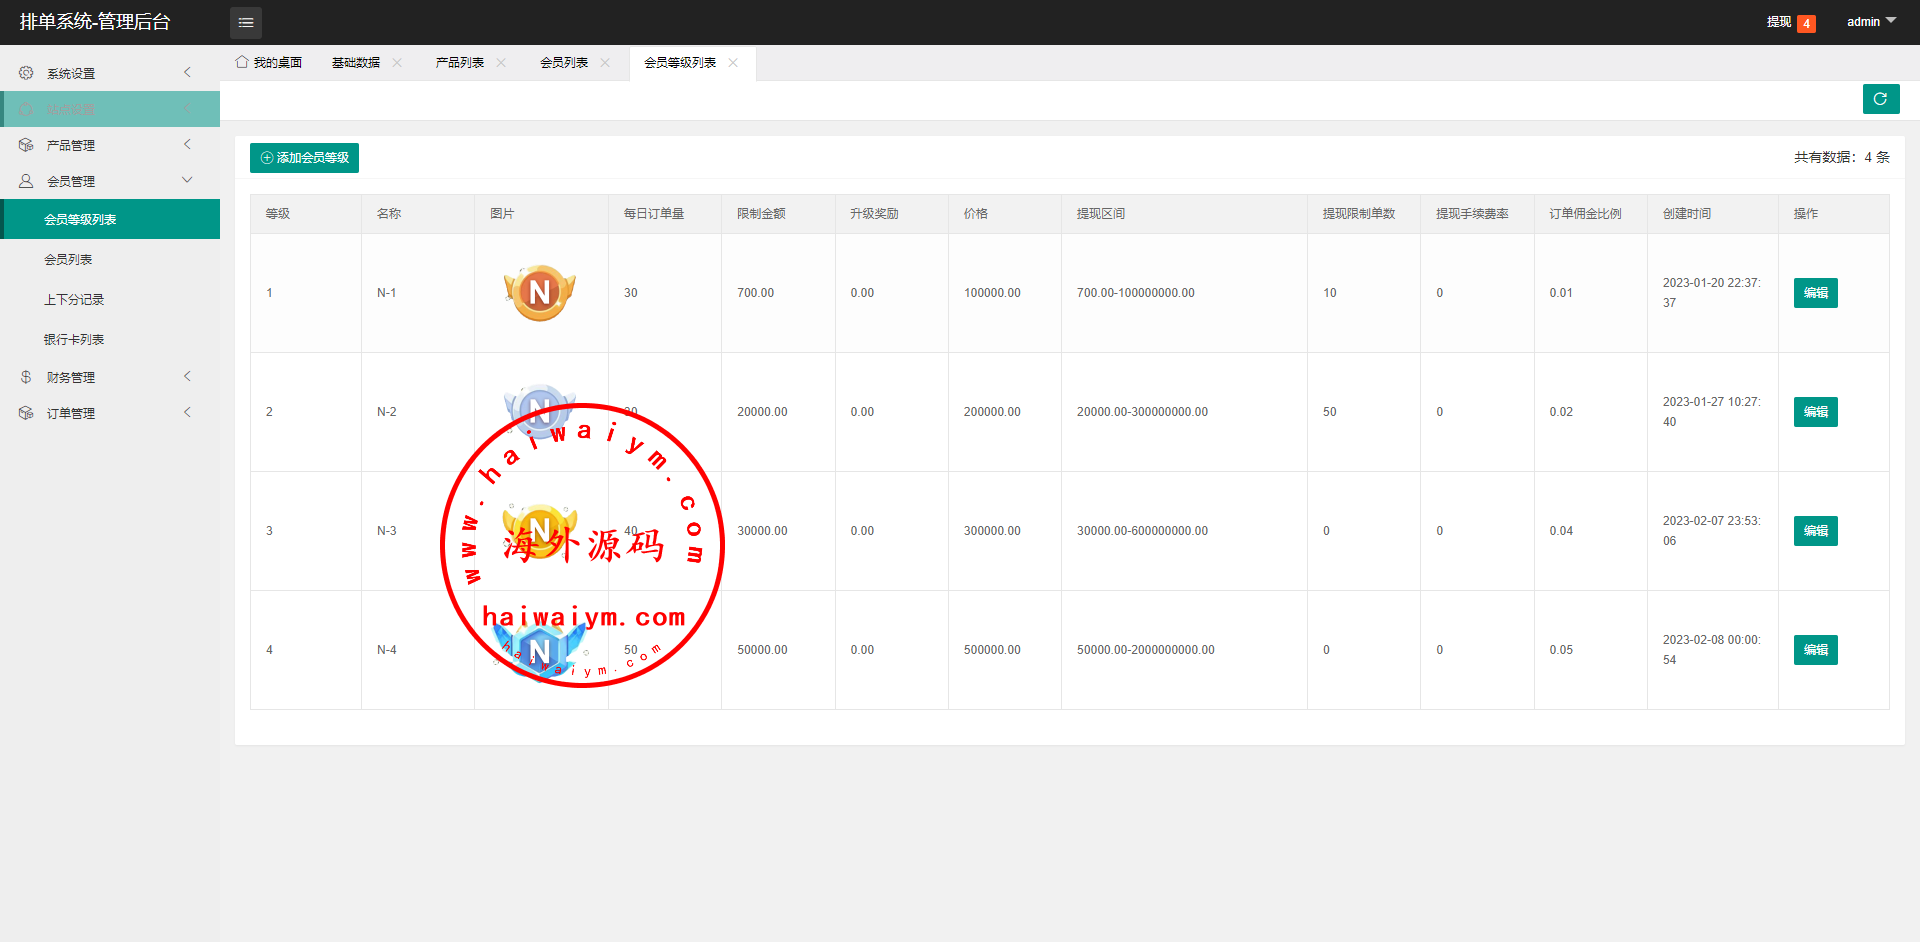This screenshot has height=942, width=1920.
Task: Close the 基础数据 tab
Action: 397,63
